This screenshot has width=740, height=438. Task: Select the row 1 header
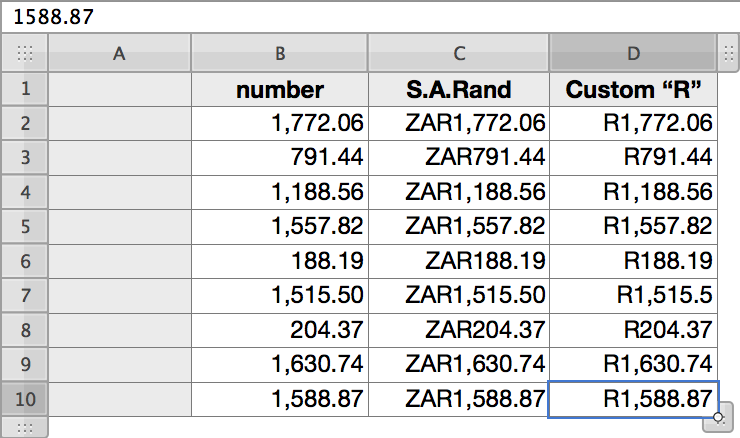coord(25,89)
